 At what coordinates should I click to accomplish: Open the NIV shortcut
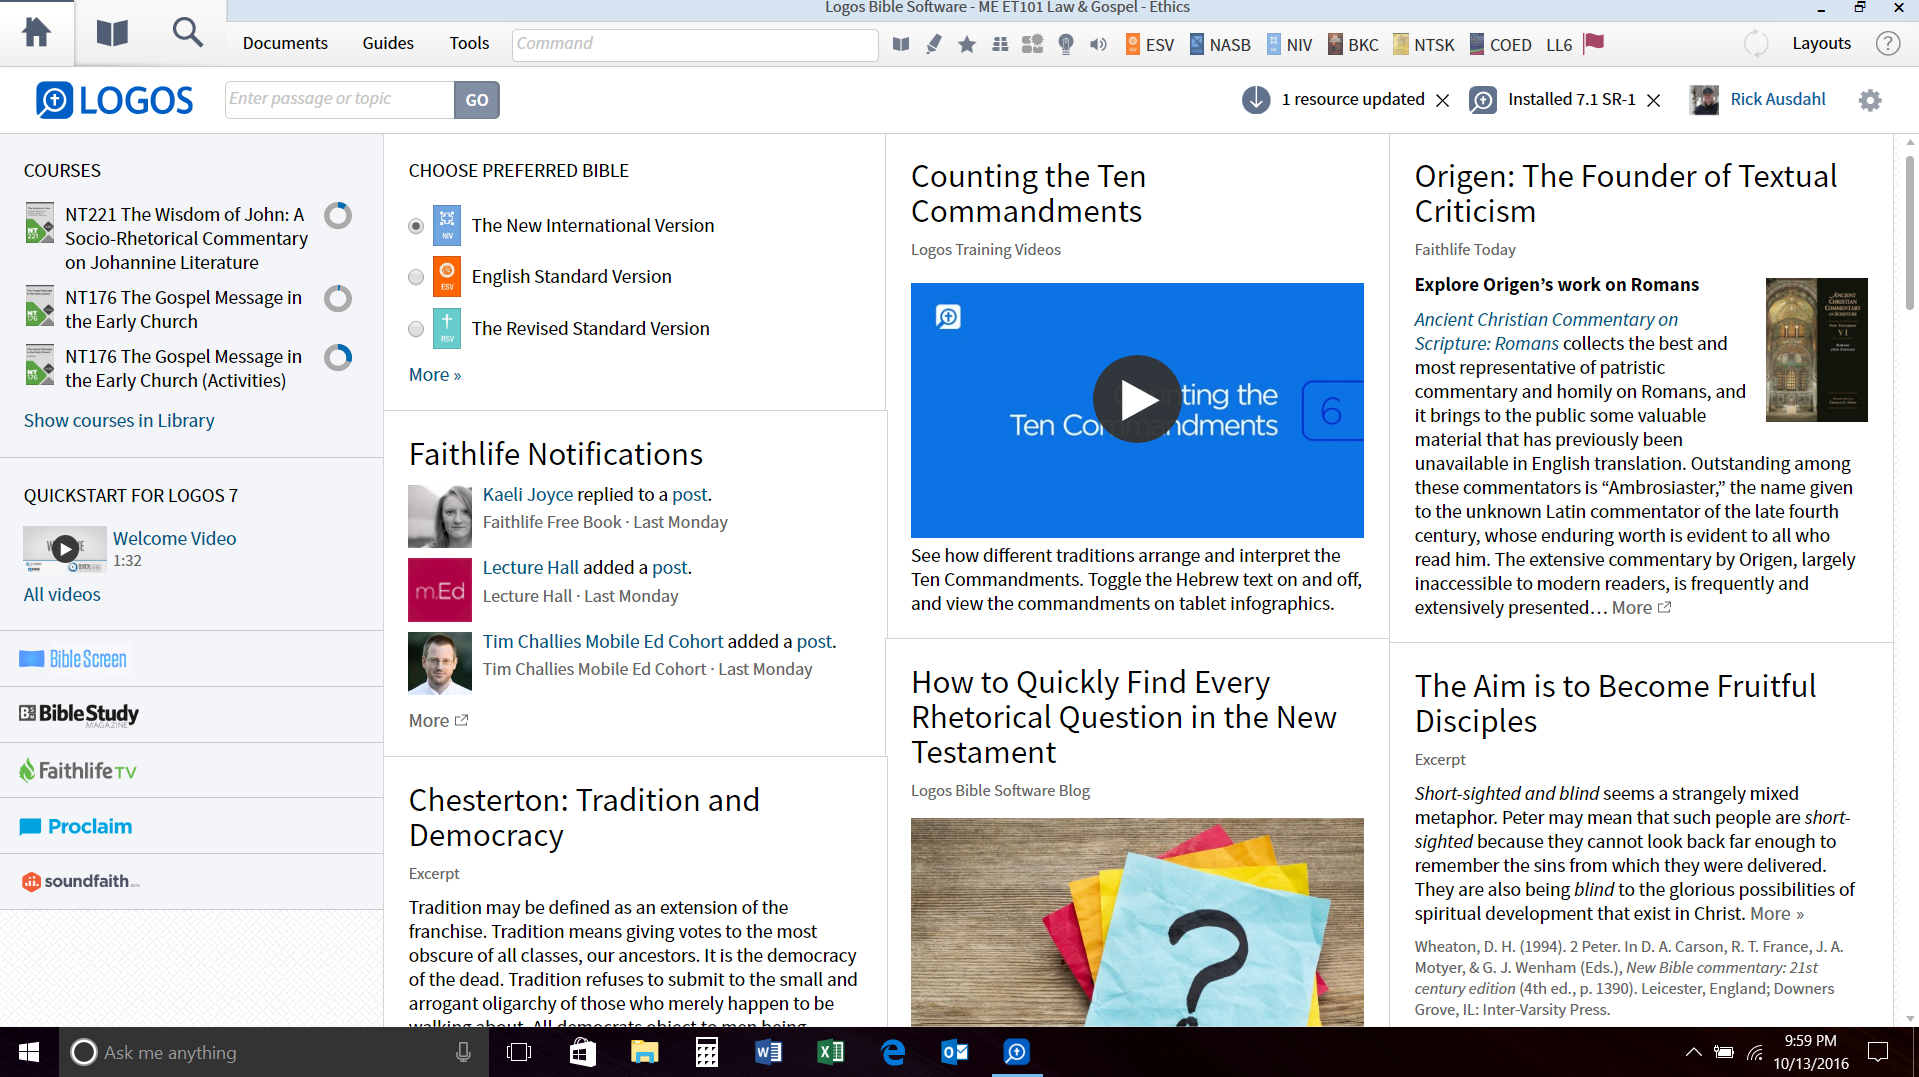(1290, 44)
